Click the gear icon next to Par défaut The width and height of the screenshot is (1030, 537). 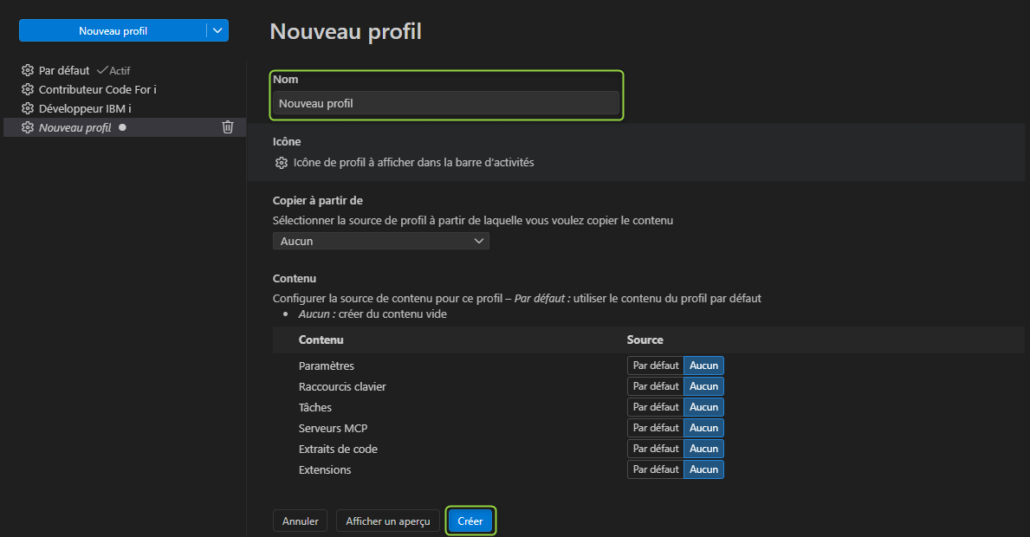[x=28, y=71]
